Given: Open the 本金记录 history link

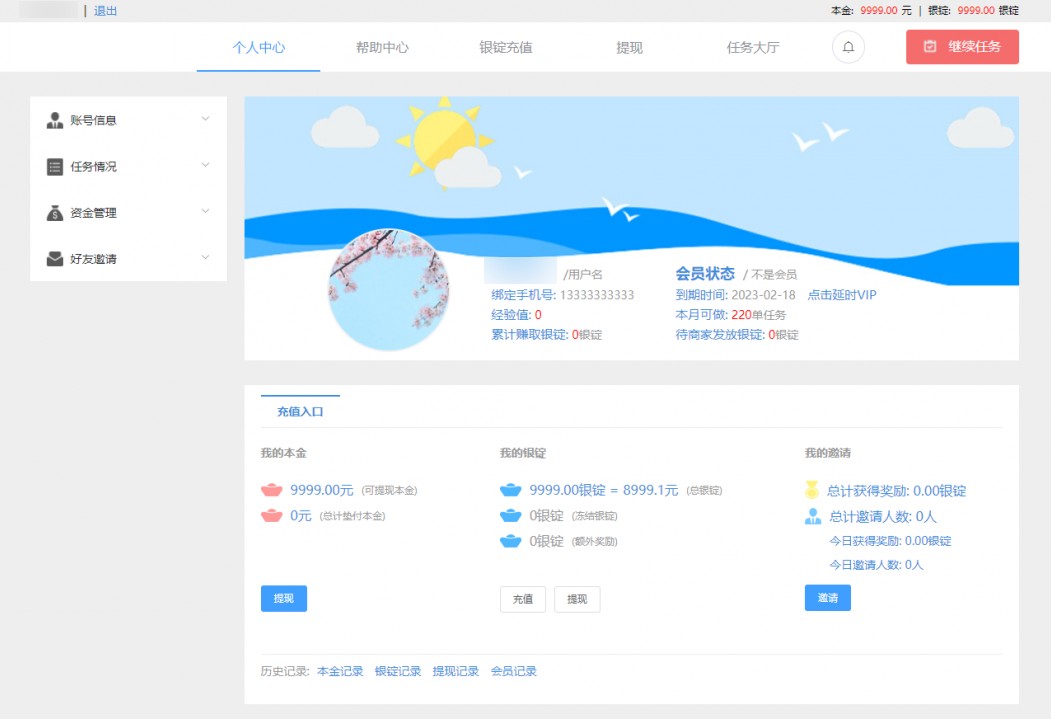Looking at the screenshot, I should click(x=340, y=671).
